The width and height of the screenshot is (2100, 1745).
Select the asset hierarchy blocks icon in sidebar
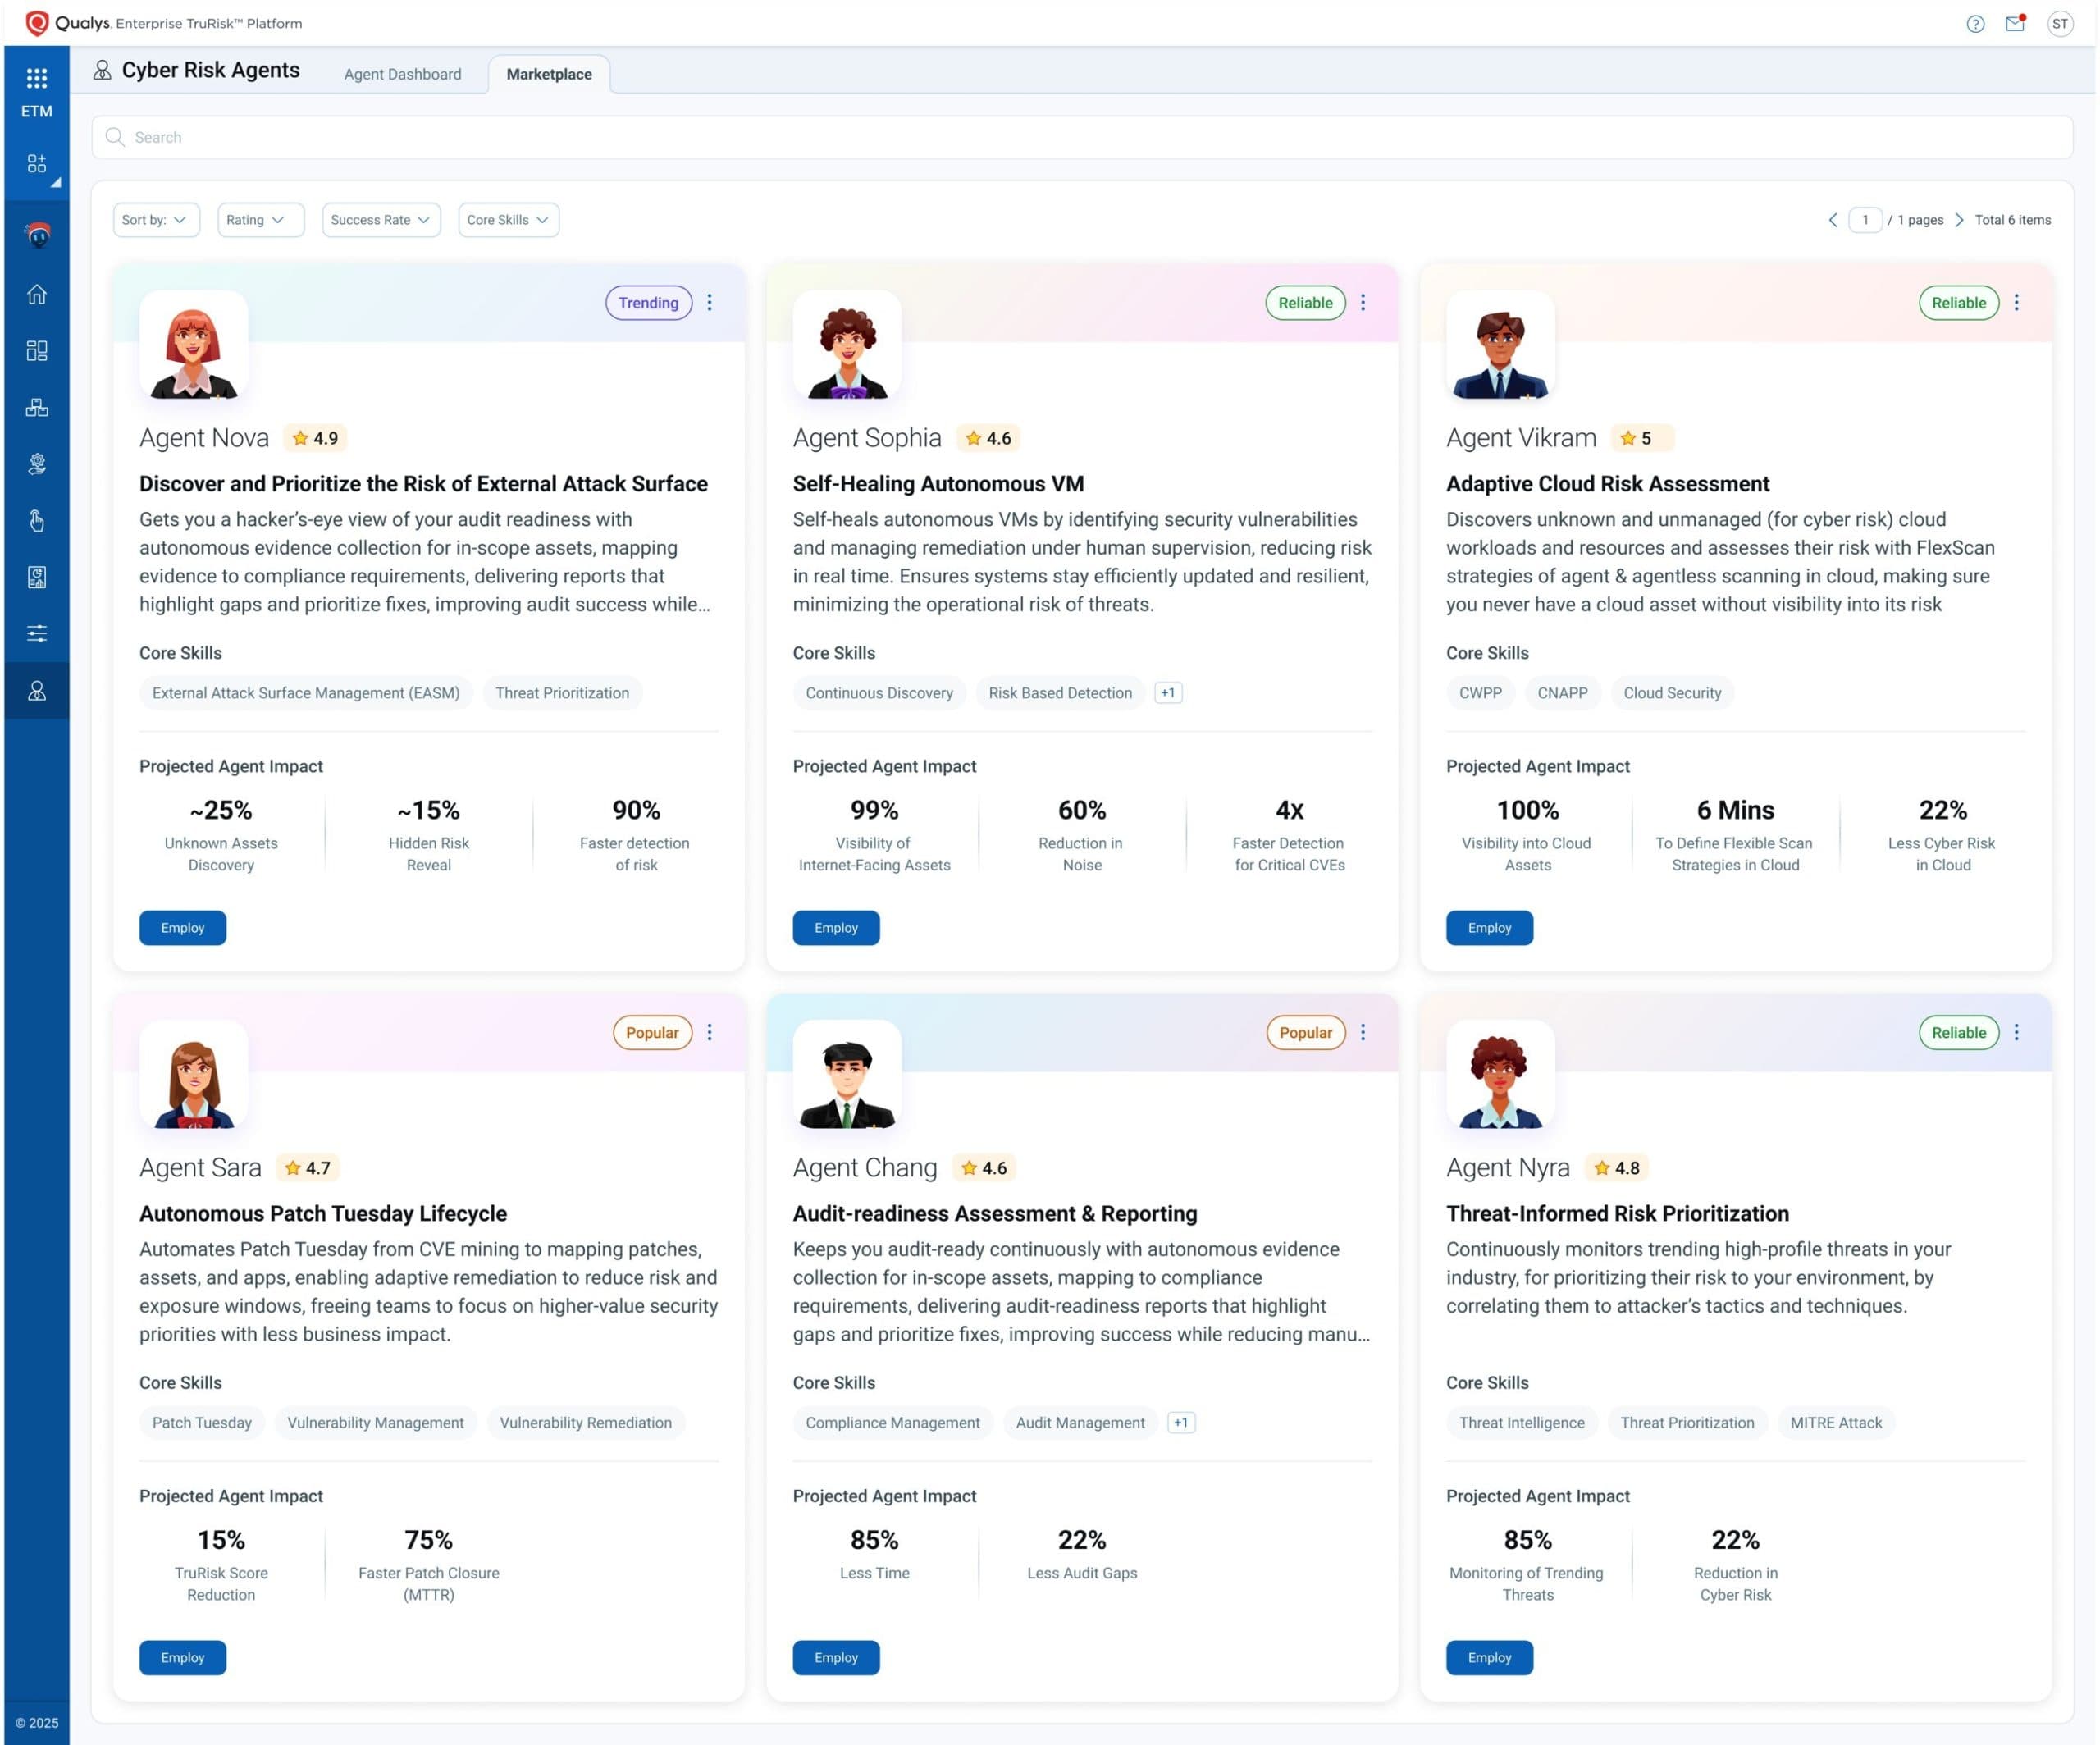(x=37, y=406)
